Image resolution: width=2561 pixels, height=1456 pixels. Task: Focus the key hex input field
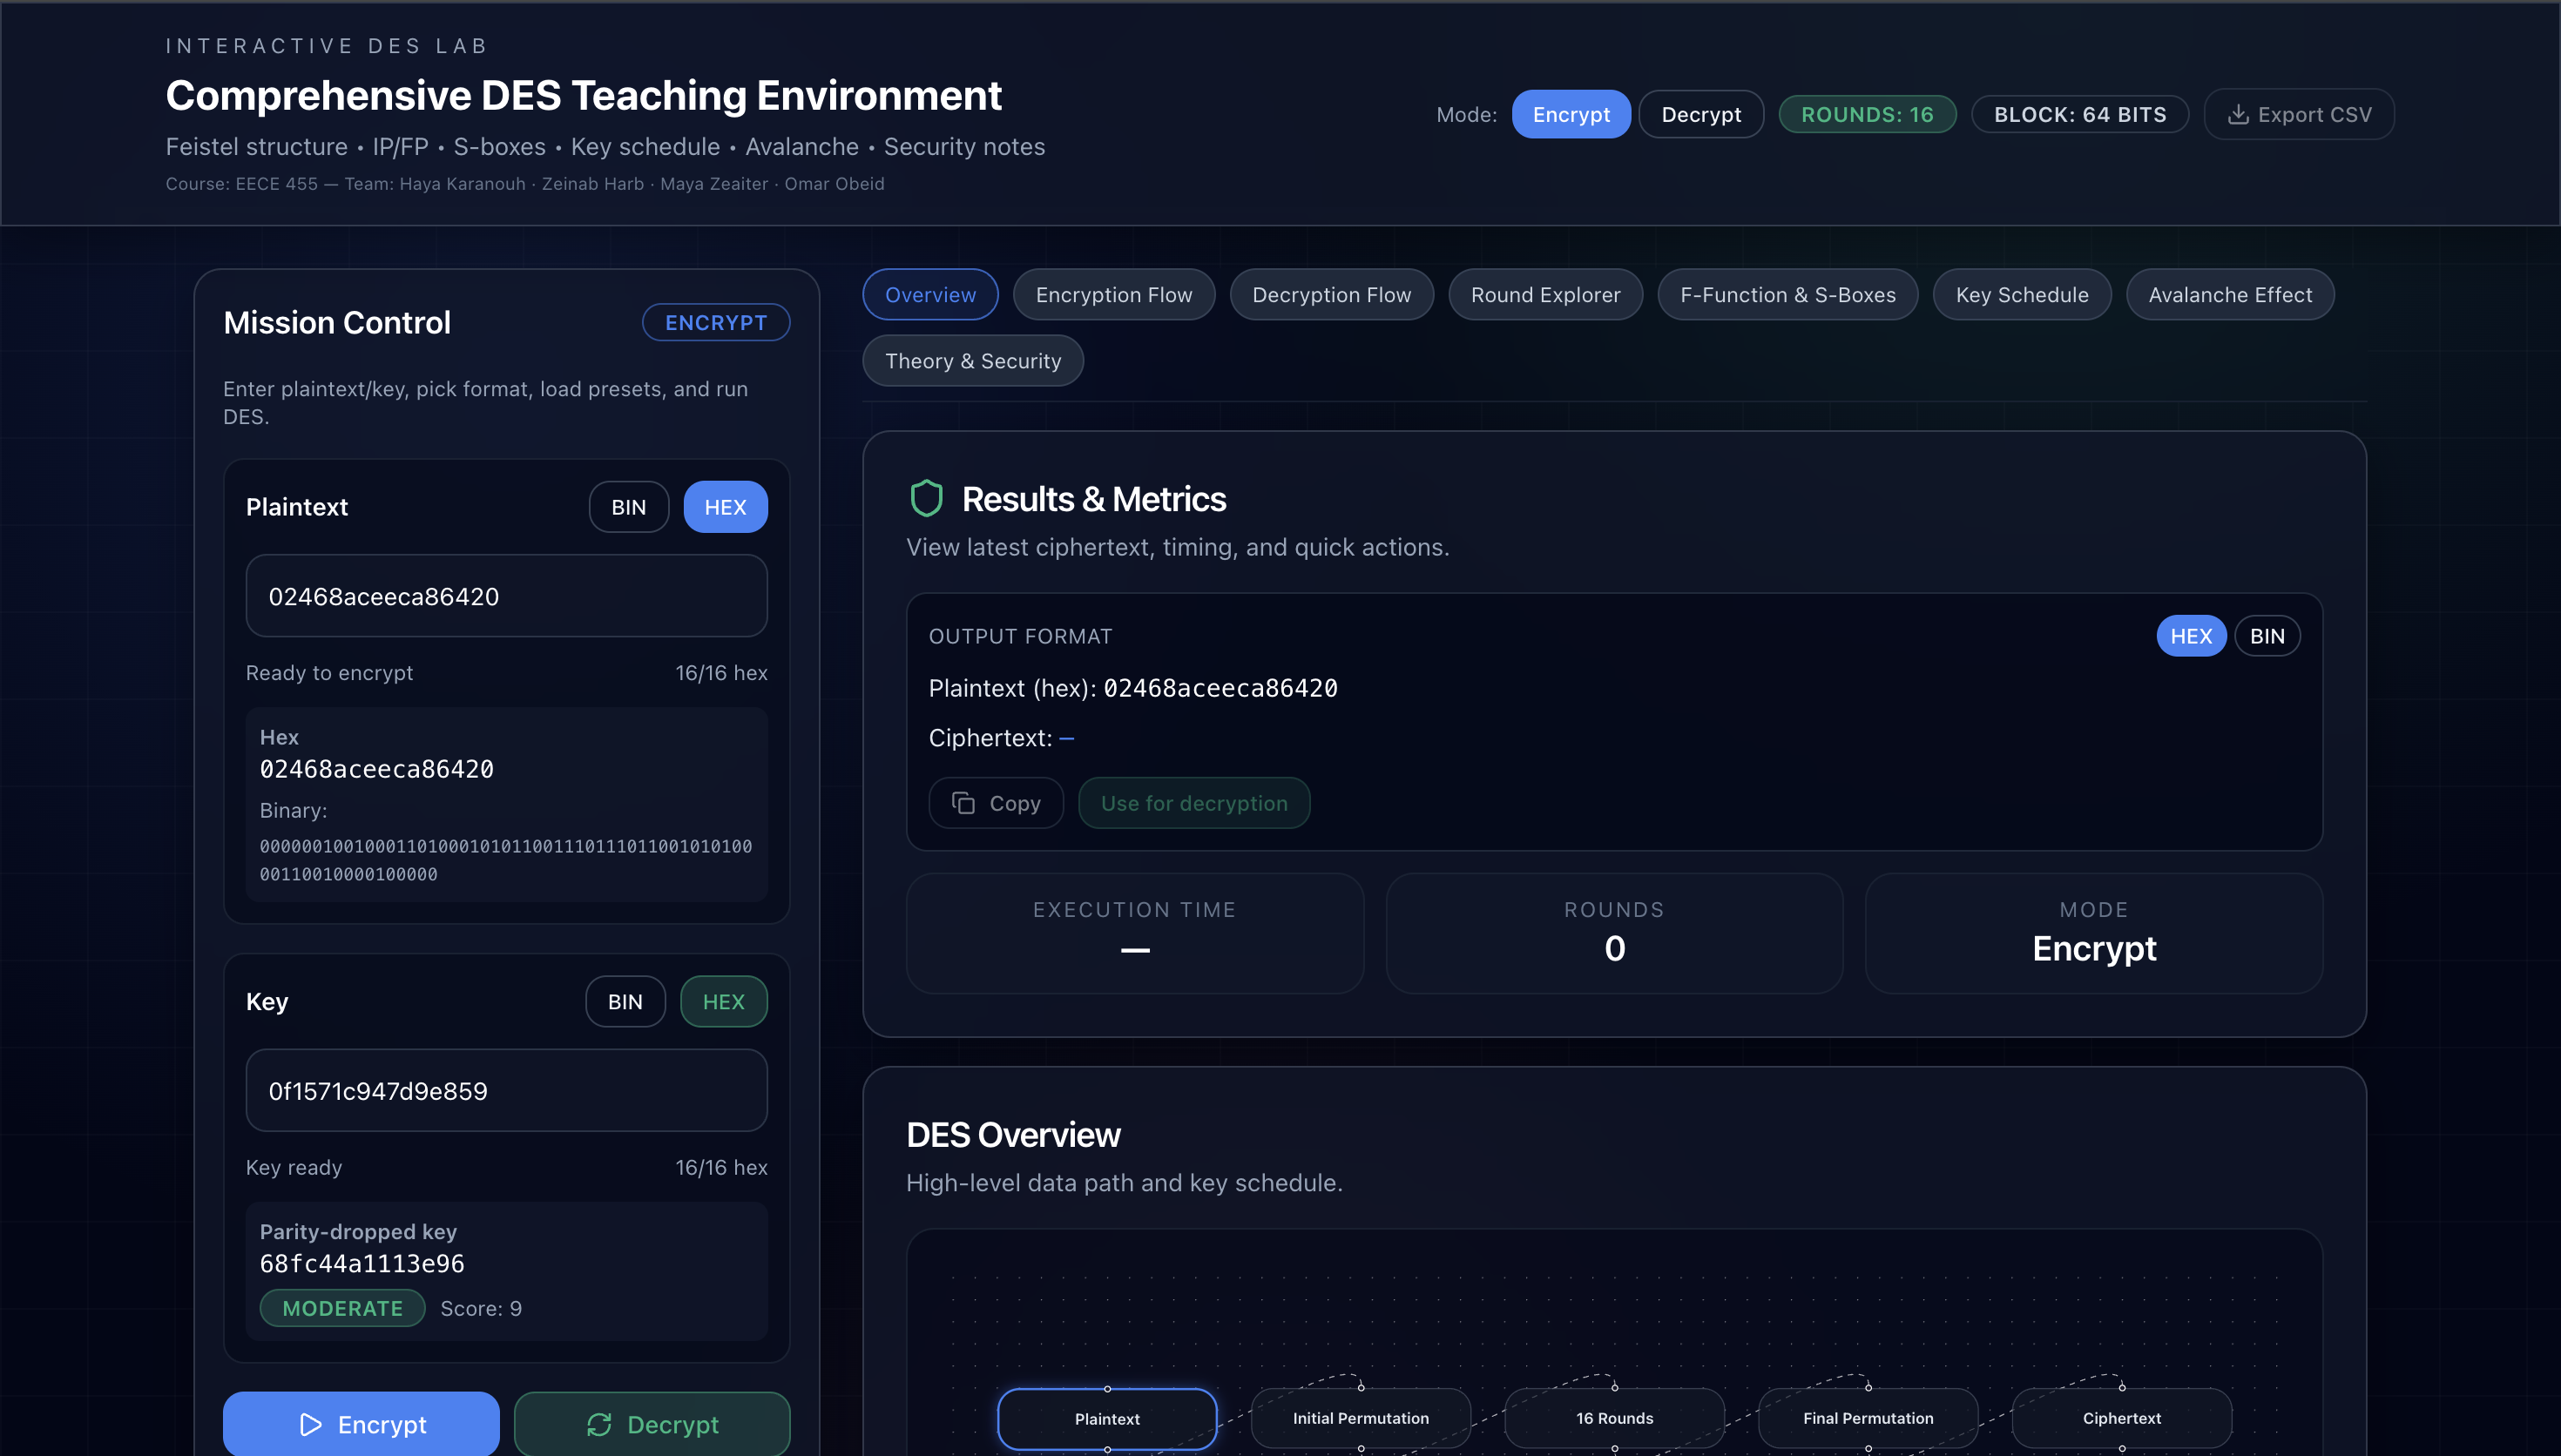pos(506,1090)
